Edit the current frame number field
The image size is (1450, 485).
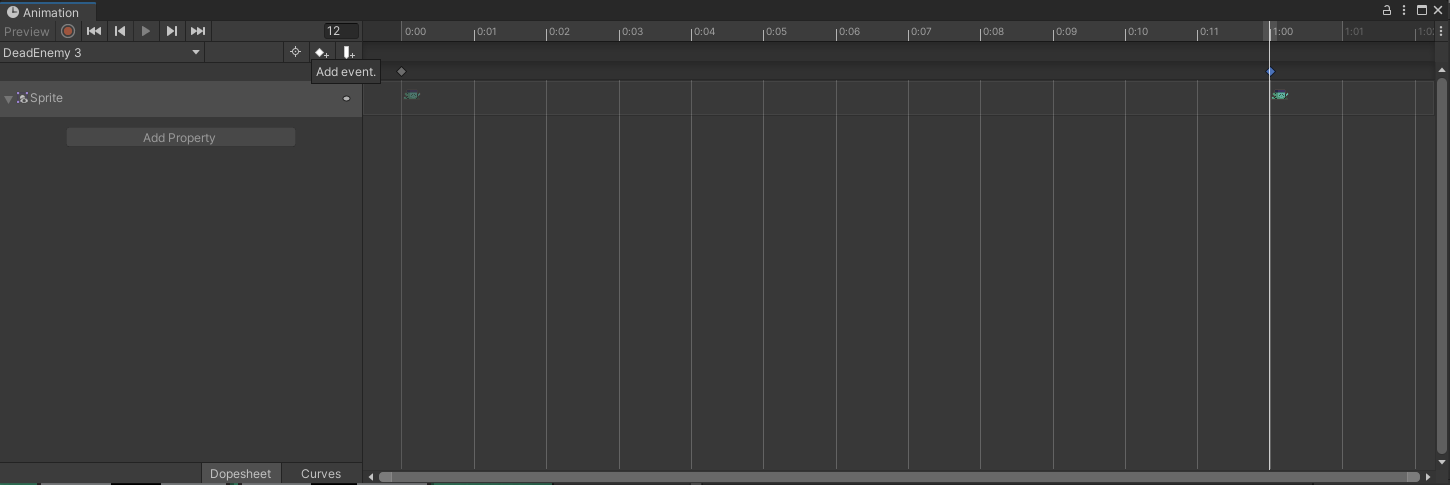click(341, 31)
